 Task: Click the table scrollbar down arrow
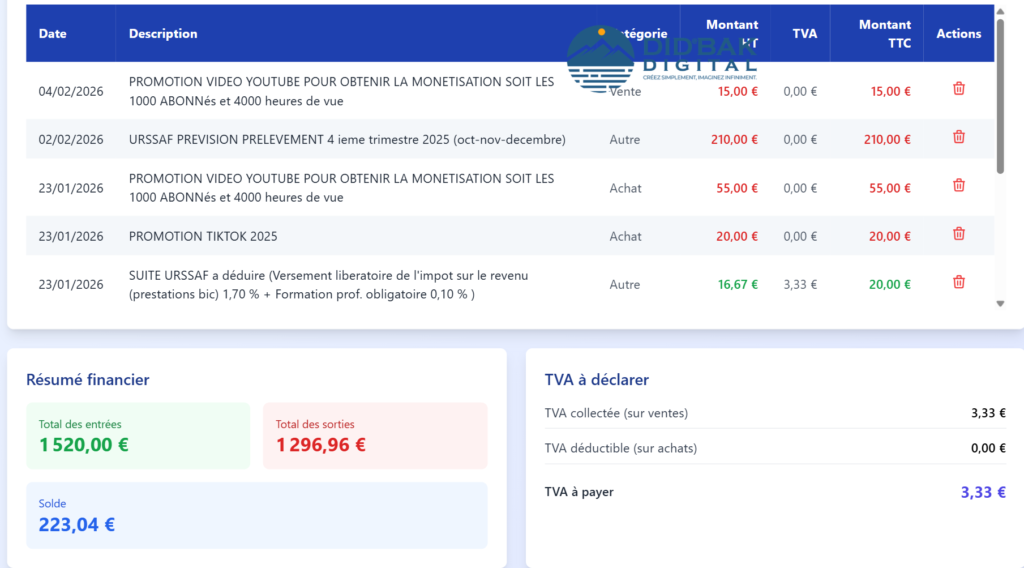pyautogui.click(x=1000, y=304)
